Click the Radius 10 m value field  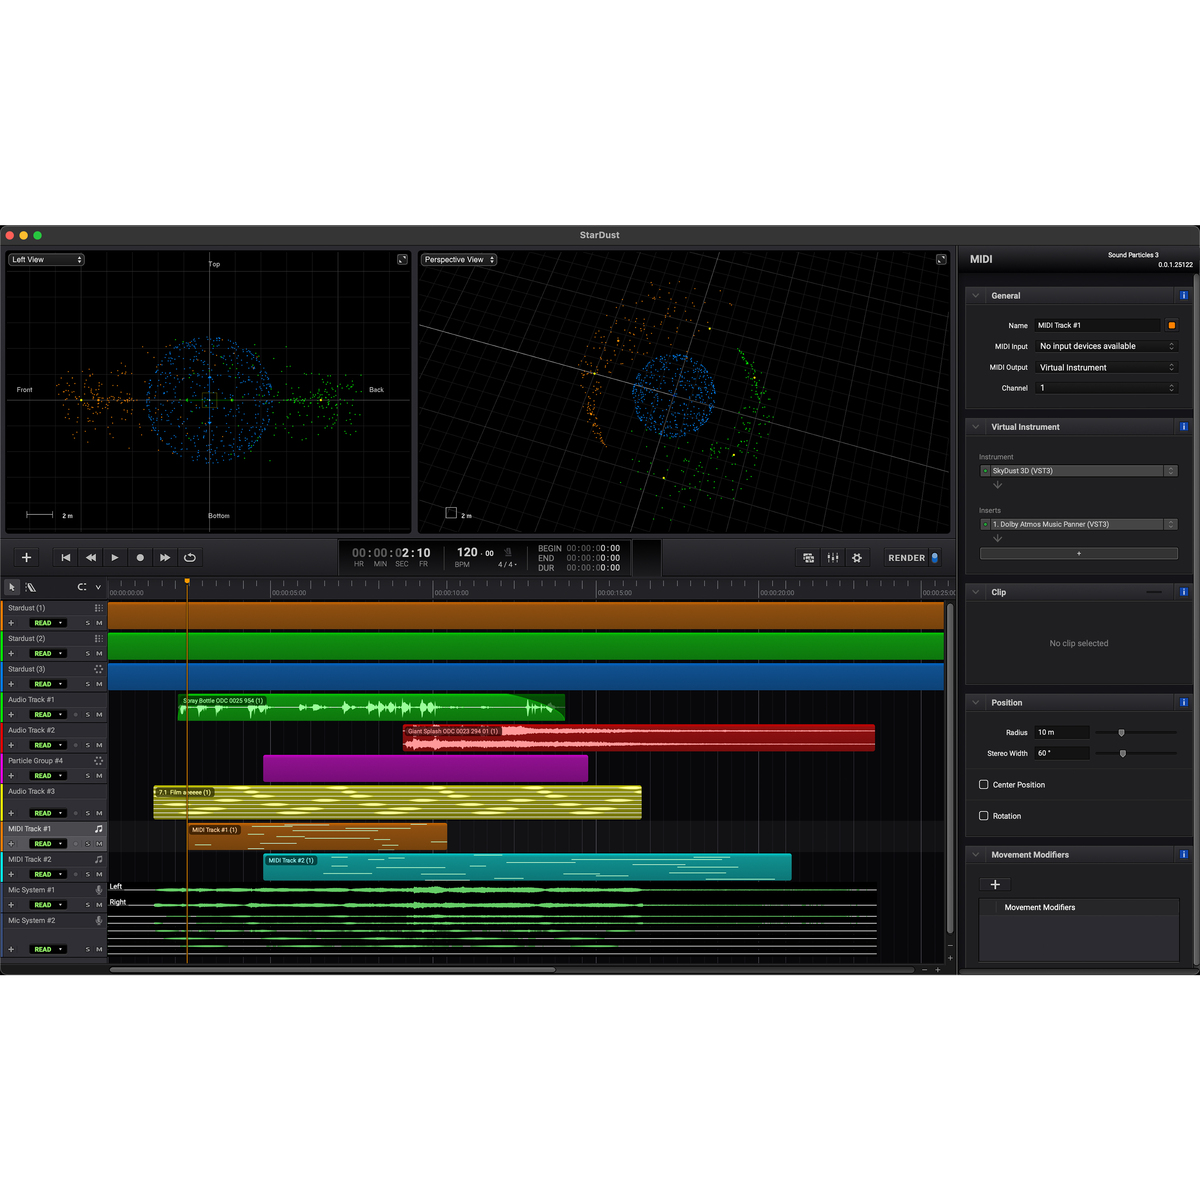click(x=1062, y=732)
